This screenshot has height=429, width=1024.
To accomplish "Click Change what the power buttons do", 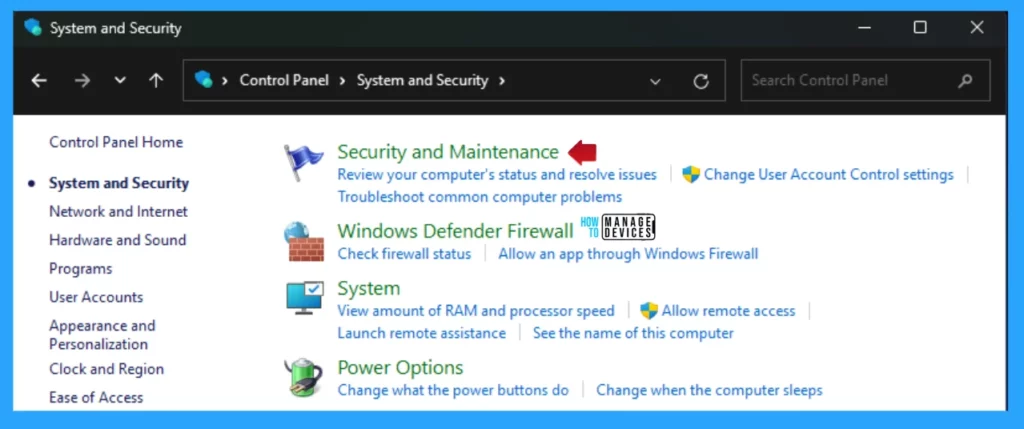I will click(453, 390).
